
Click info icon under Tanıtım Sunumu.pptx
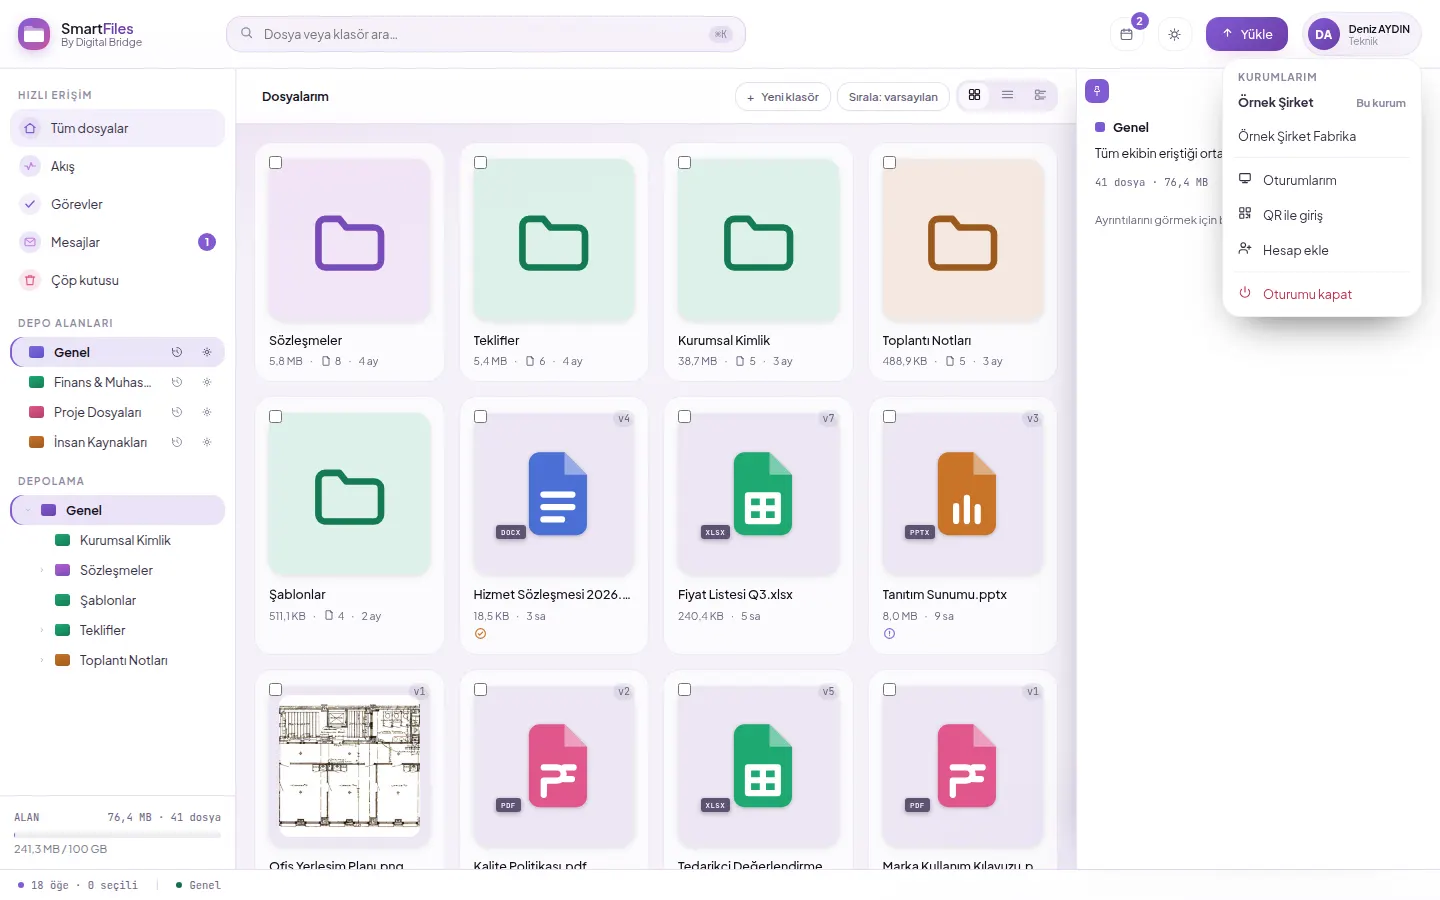pos(889,634)
